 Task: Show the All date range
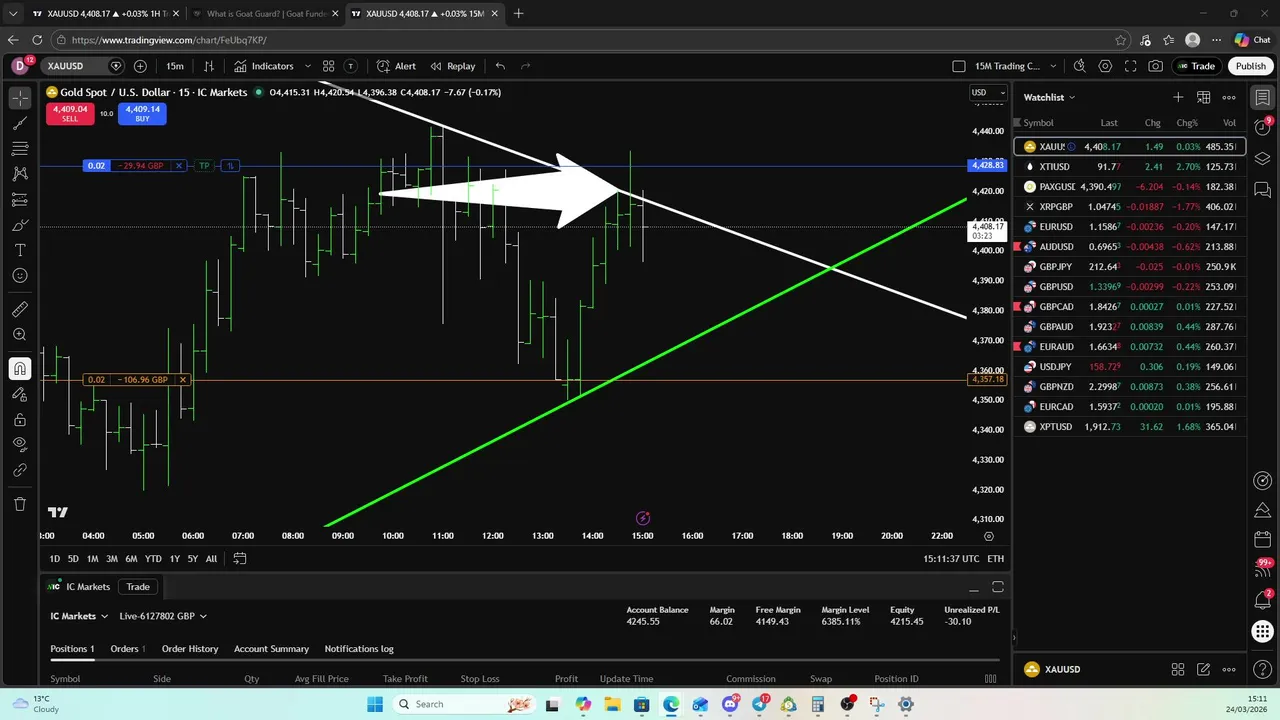click(x=211, y=559)
